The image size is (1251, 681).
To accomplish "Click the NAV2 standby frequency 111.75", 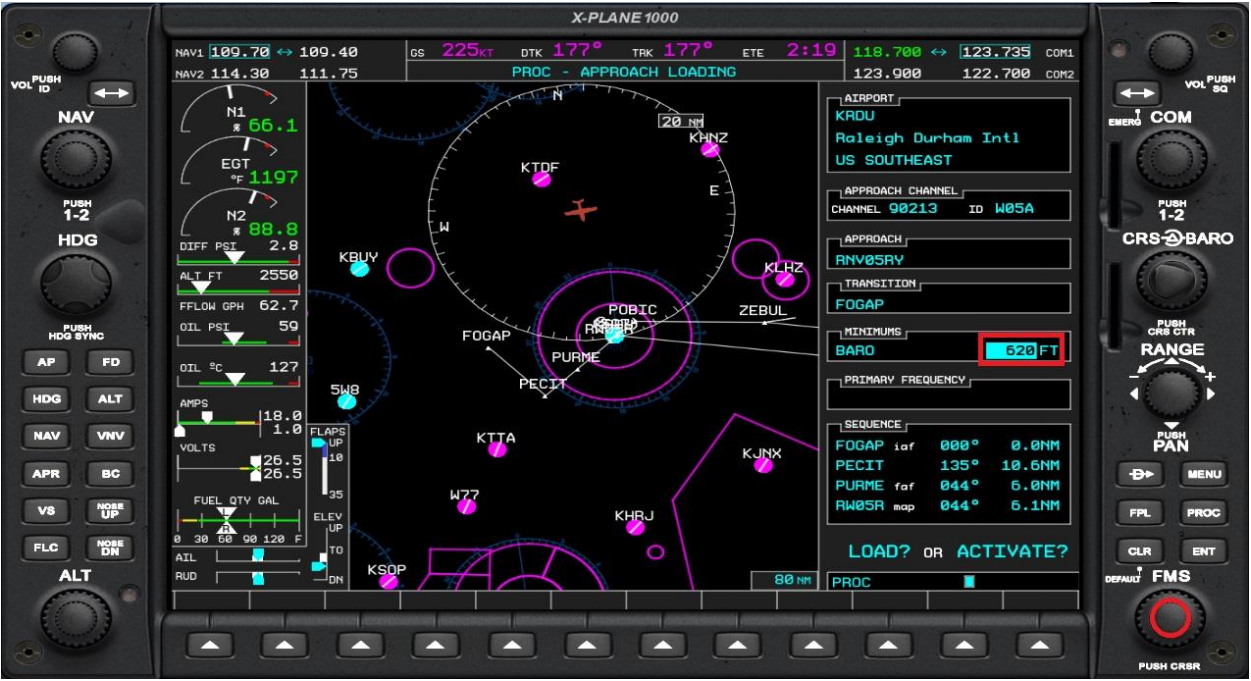I will pyautogui.click(x=328, y=74).
